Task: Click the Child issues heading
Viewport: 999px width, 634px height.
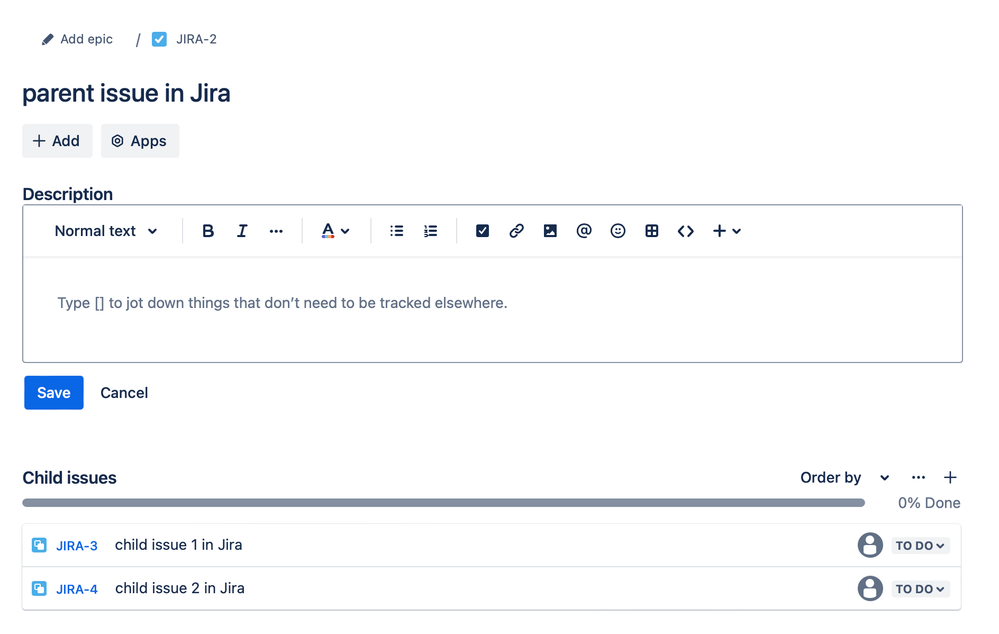Action: point(69,478)
